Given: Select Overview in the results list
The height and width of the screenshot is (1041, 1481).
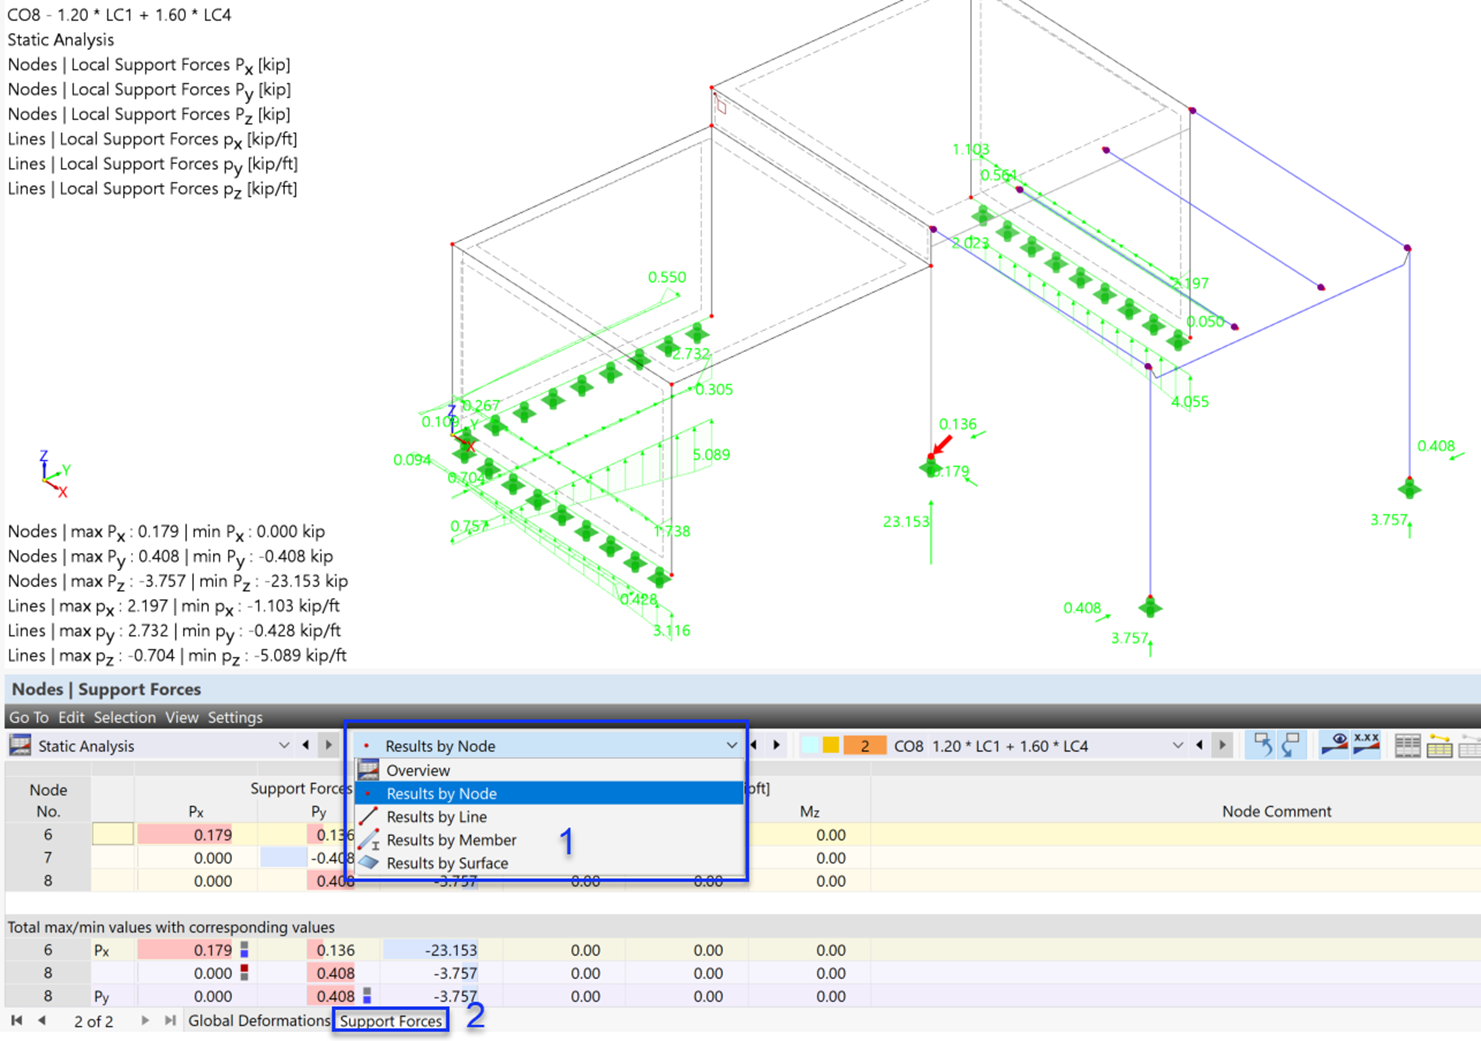Looking at the screenshot, I should click(x=418, y=770).
